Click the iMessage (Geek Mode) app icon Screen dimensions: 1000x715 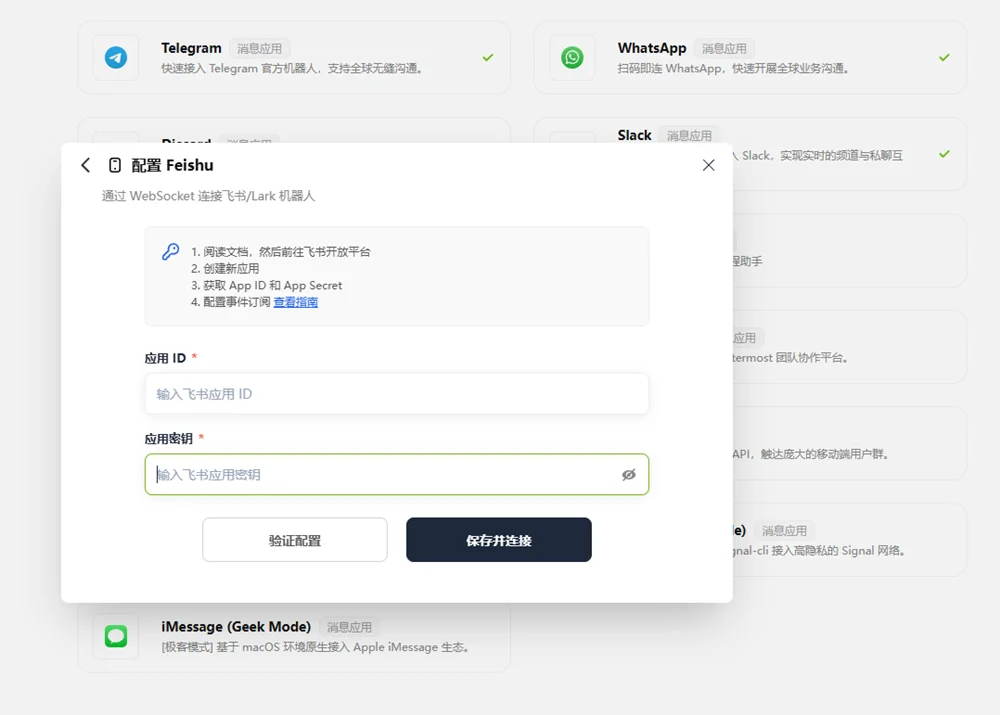115,636
